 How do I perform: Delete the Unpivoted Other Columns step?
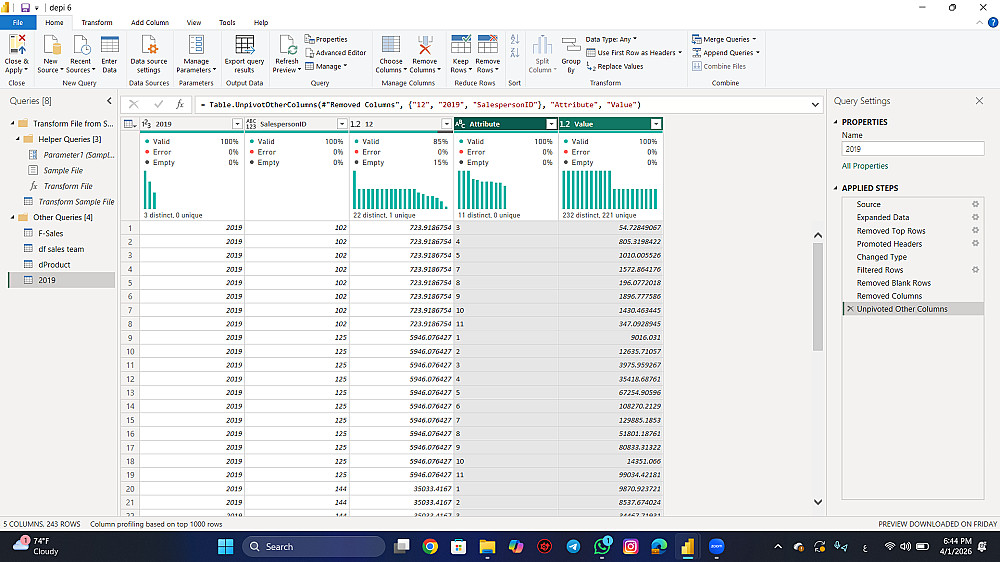[x=850, y=309]
